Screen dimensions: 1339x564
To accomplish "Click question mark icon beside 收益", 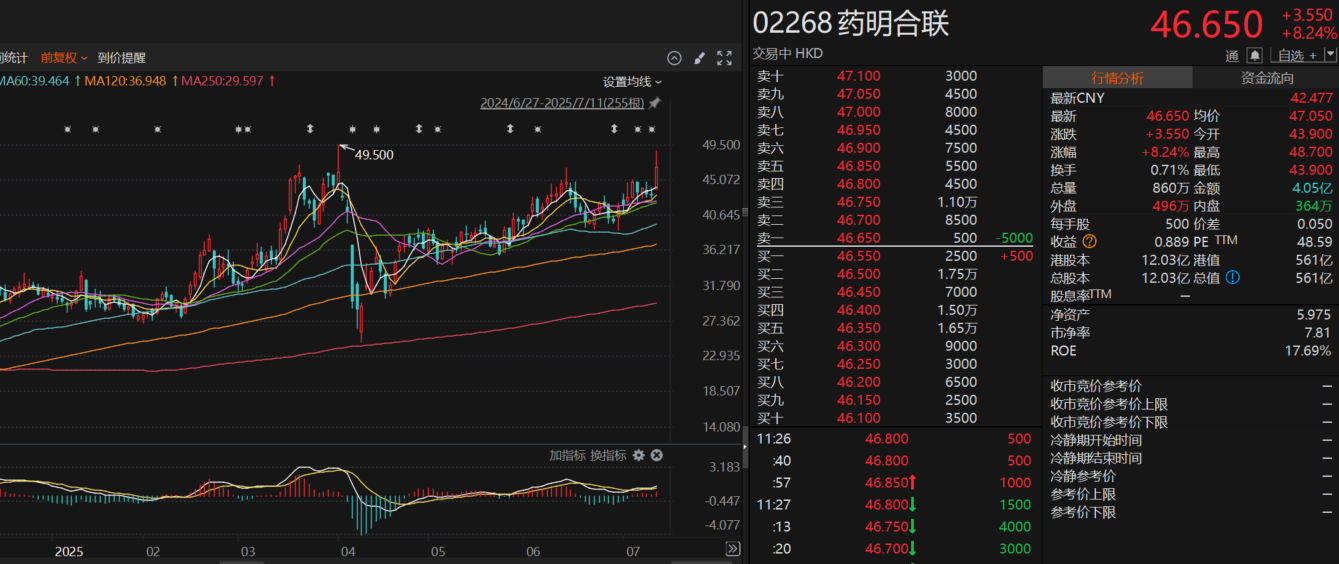I will pyautogui.click(x=1089, y=242).
